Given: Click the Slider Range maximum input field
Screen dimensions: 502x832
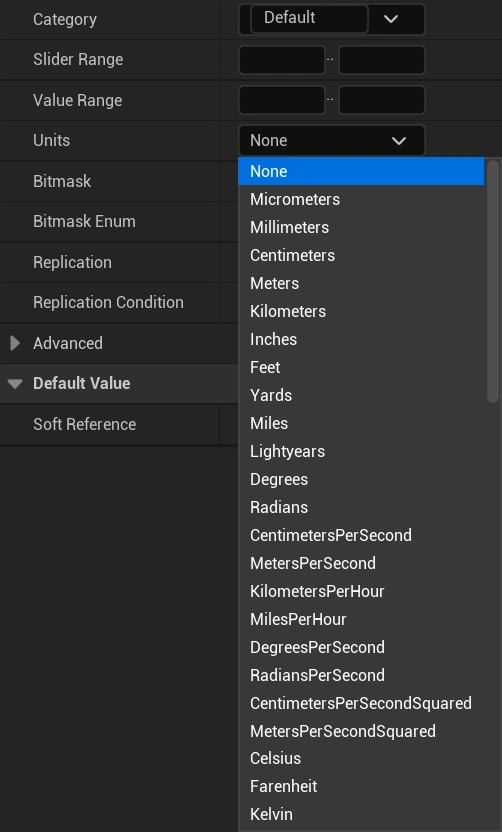Looking at the screenshot, I should (382, 59).
